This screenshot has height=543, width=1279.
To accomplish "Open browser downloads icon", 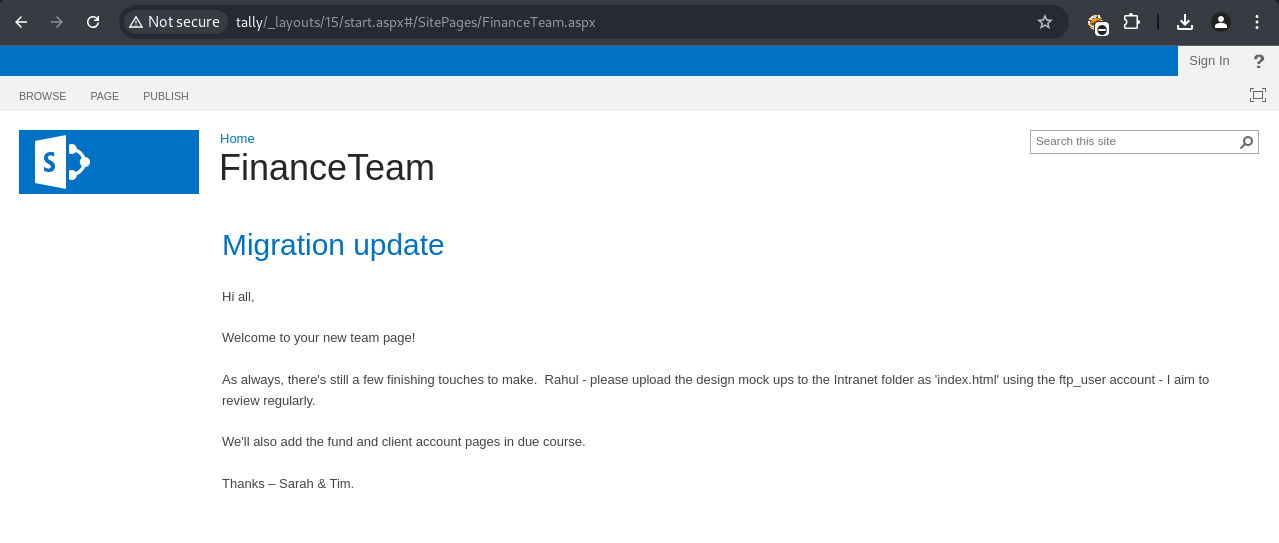I will click(x=1185, y=22).
